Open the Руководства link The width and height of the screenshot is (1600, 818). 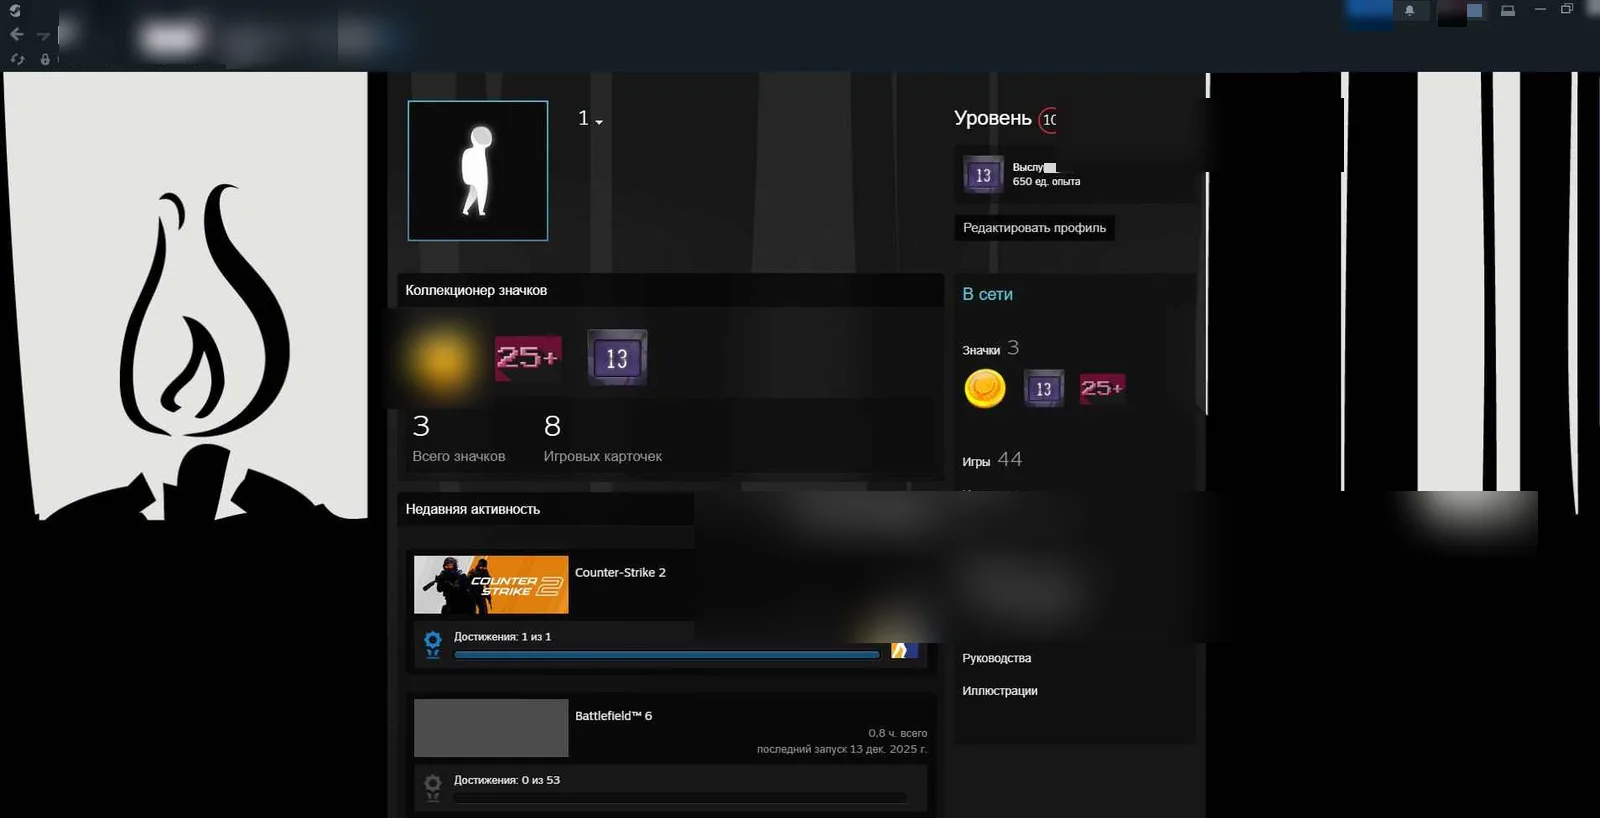tap(996, 658)
